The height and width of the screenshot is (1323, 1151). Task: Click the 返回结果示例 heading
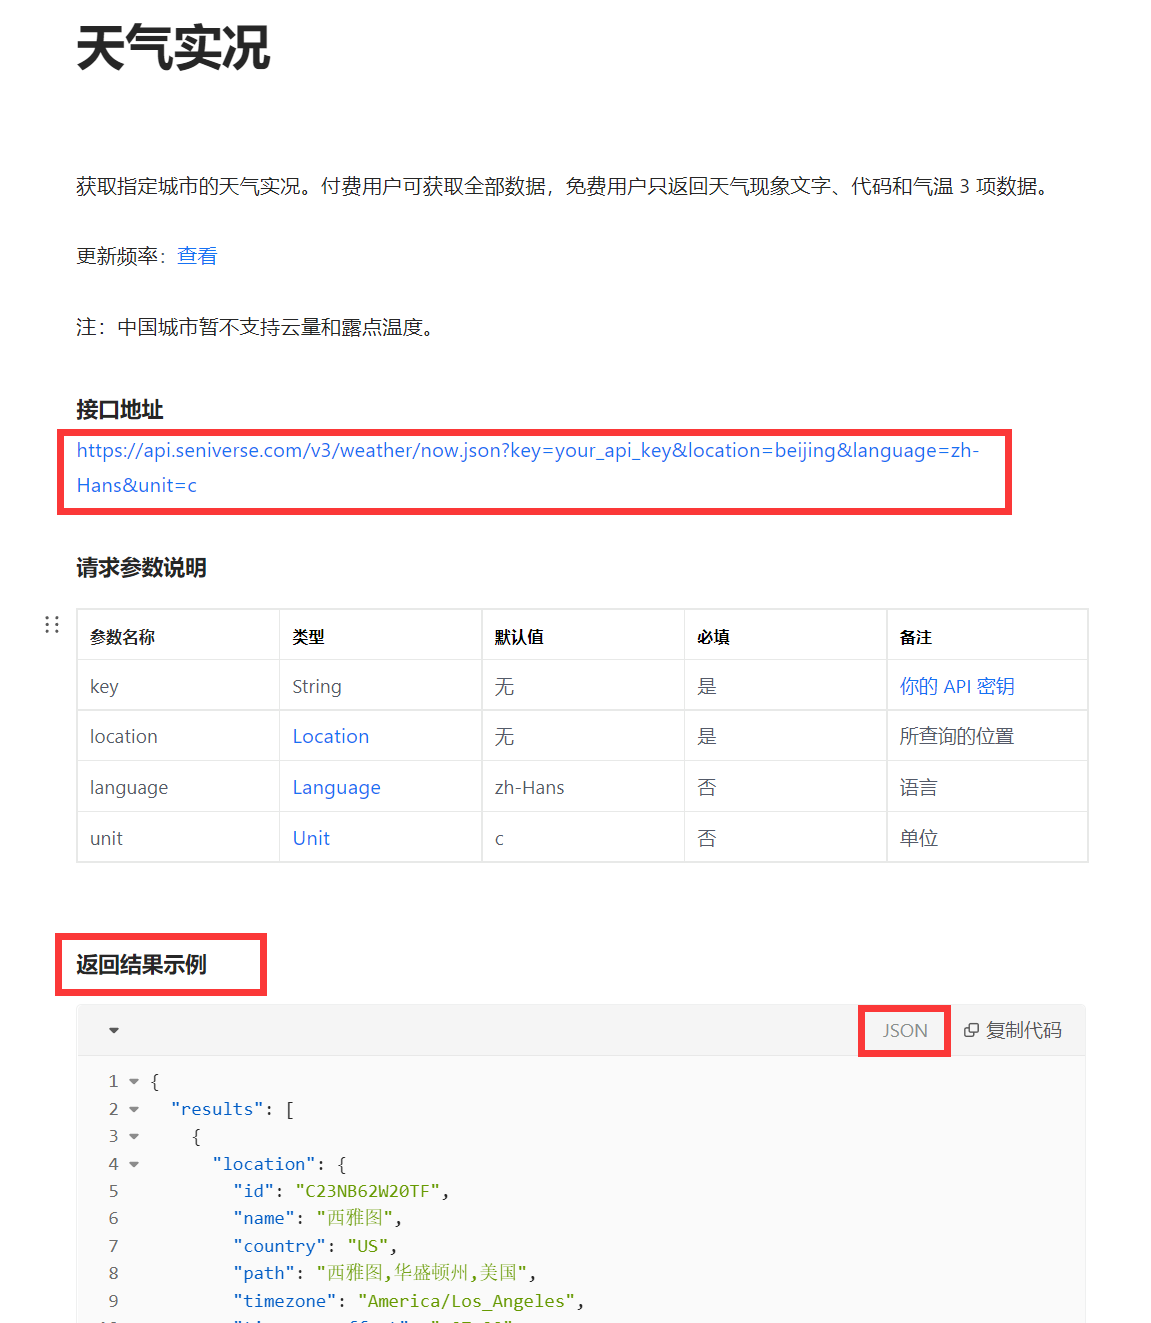[141, 965]
